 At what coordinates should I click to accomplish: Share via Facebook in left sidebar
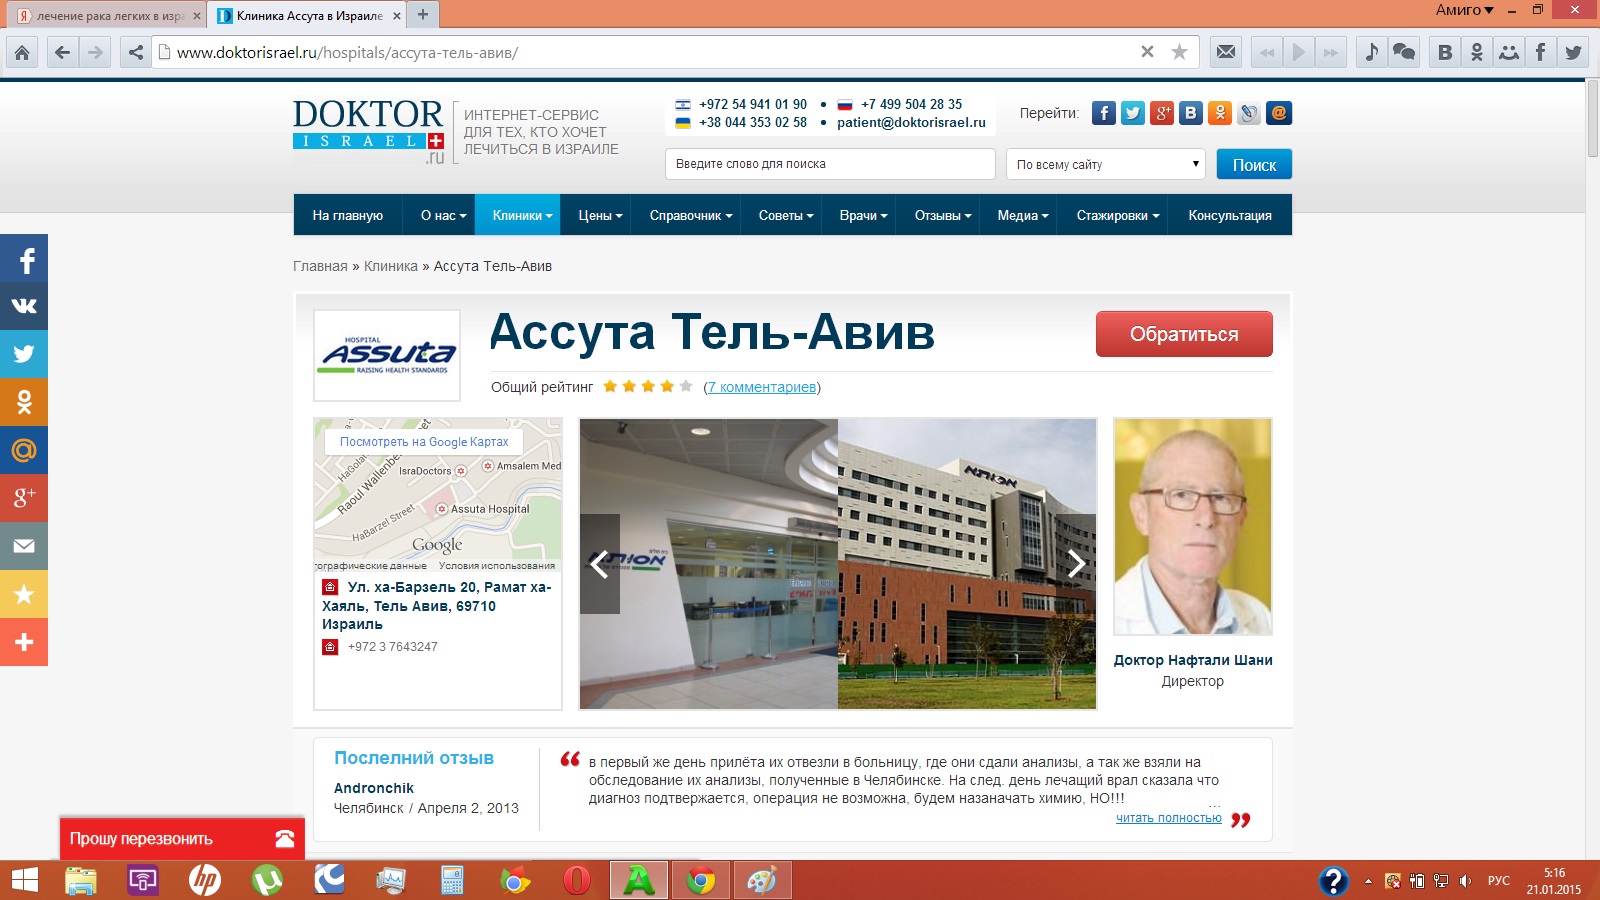[x=24, y=258]
